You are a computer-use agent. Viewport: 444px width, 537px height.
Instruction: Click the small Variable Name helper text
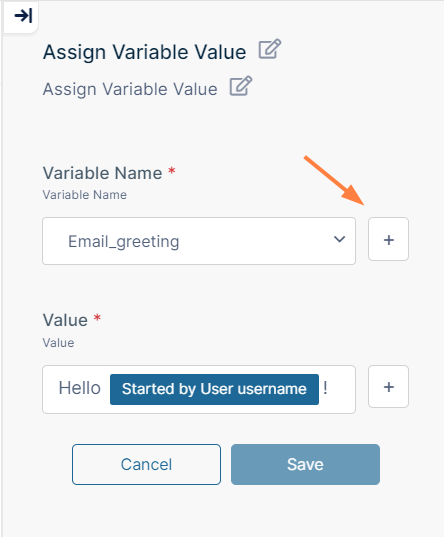(85, 195)
